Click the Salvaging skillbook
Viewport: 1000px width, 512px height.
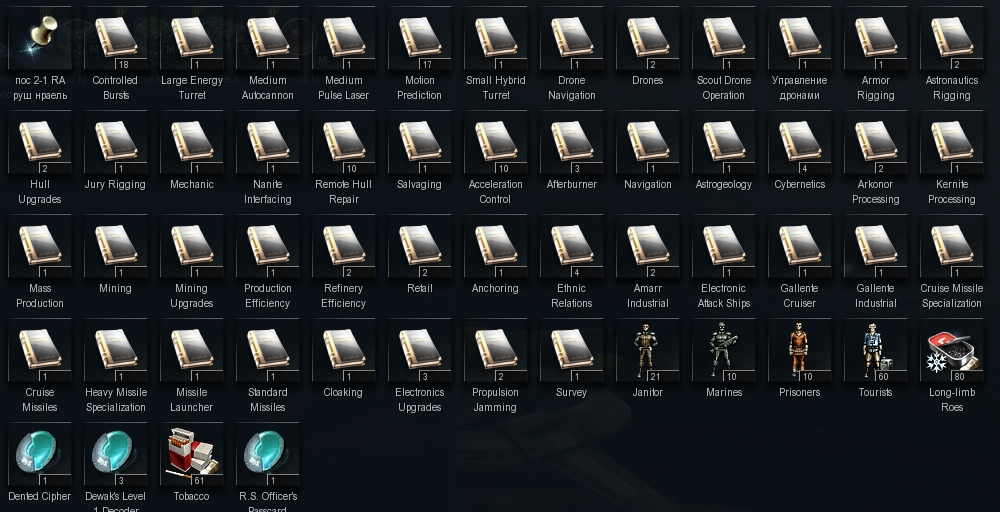pyautogui.click(x=420, y=142)
